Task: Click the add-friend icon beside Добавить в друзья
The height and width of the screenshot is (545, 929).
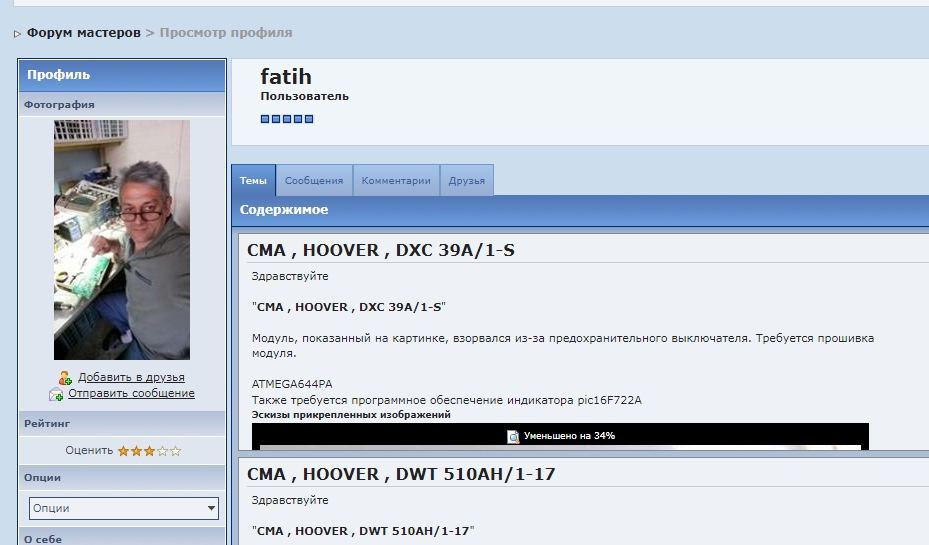Action: pos(65,378)
